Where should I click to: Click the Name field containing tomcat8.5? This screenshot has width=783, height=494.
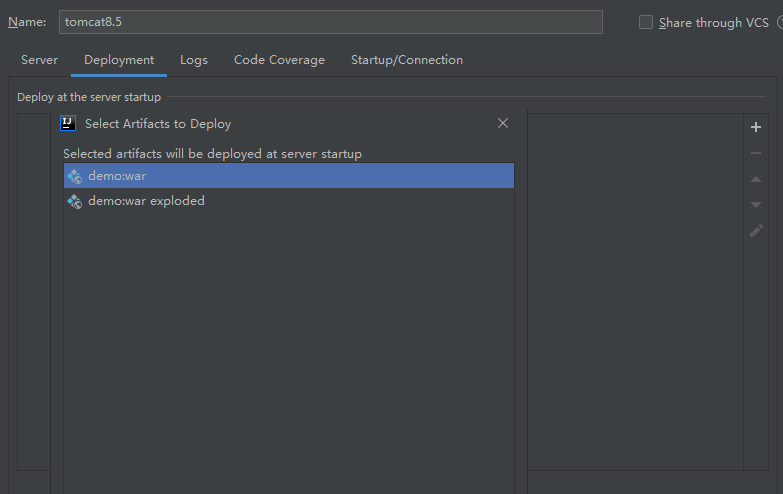tap(331, 22)
